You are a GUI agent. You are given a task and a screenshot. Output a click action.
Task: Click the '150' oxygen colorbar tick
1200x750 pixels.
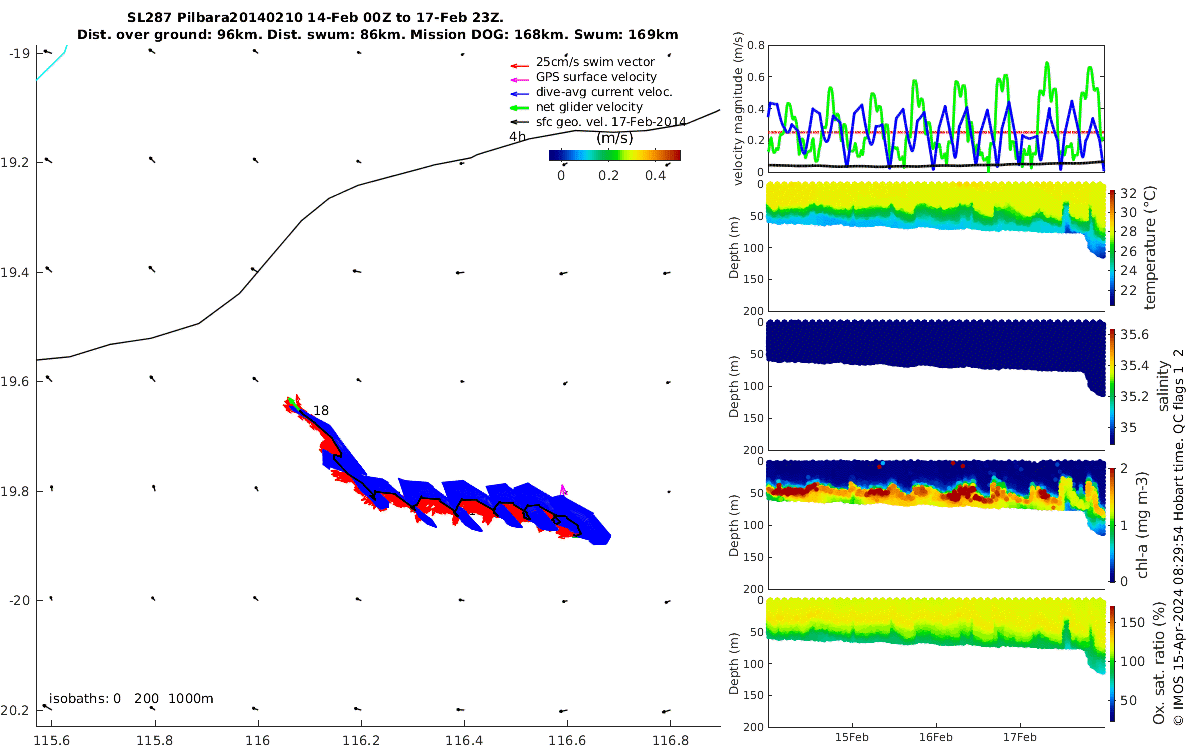[x=1131, y=621]
